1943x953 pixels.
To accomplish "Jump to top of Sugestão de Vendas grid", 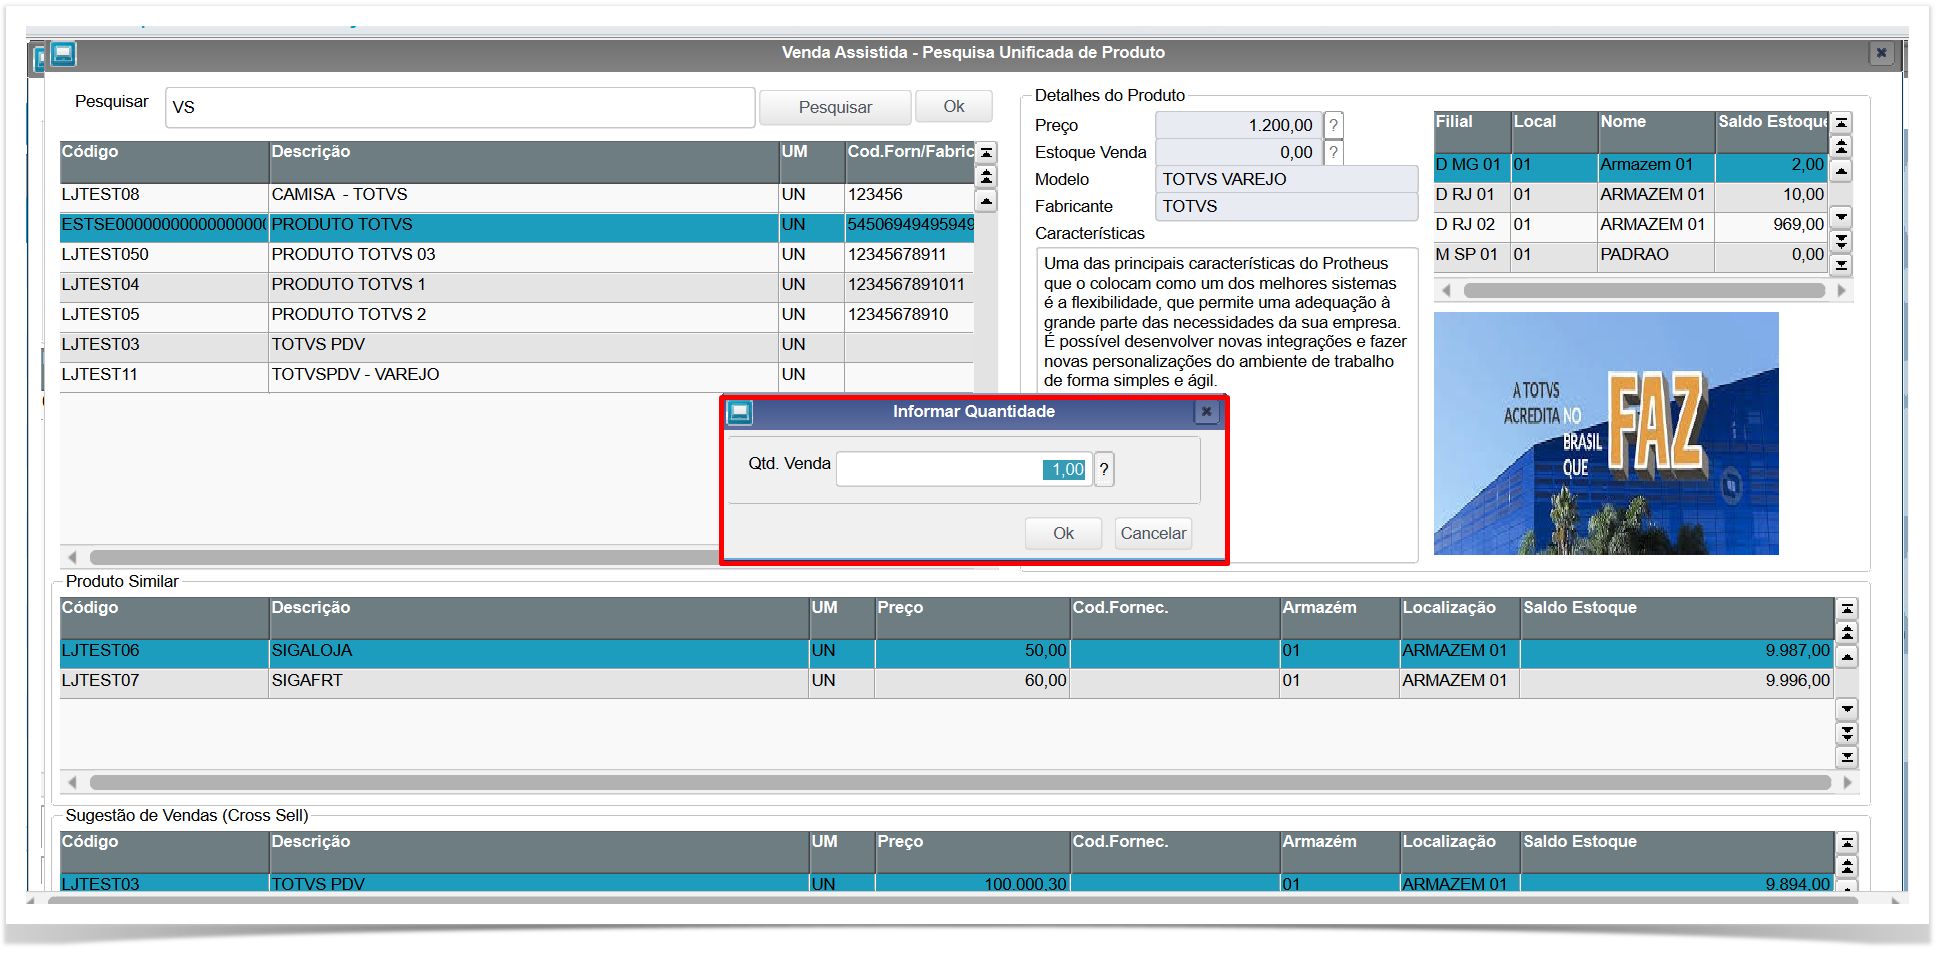I will (1847, 842).
